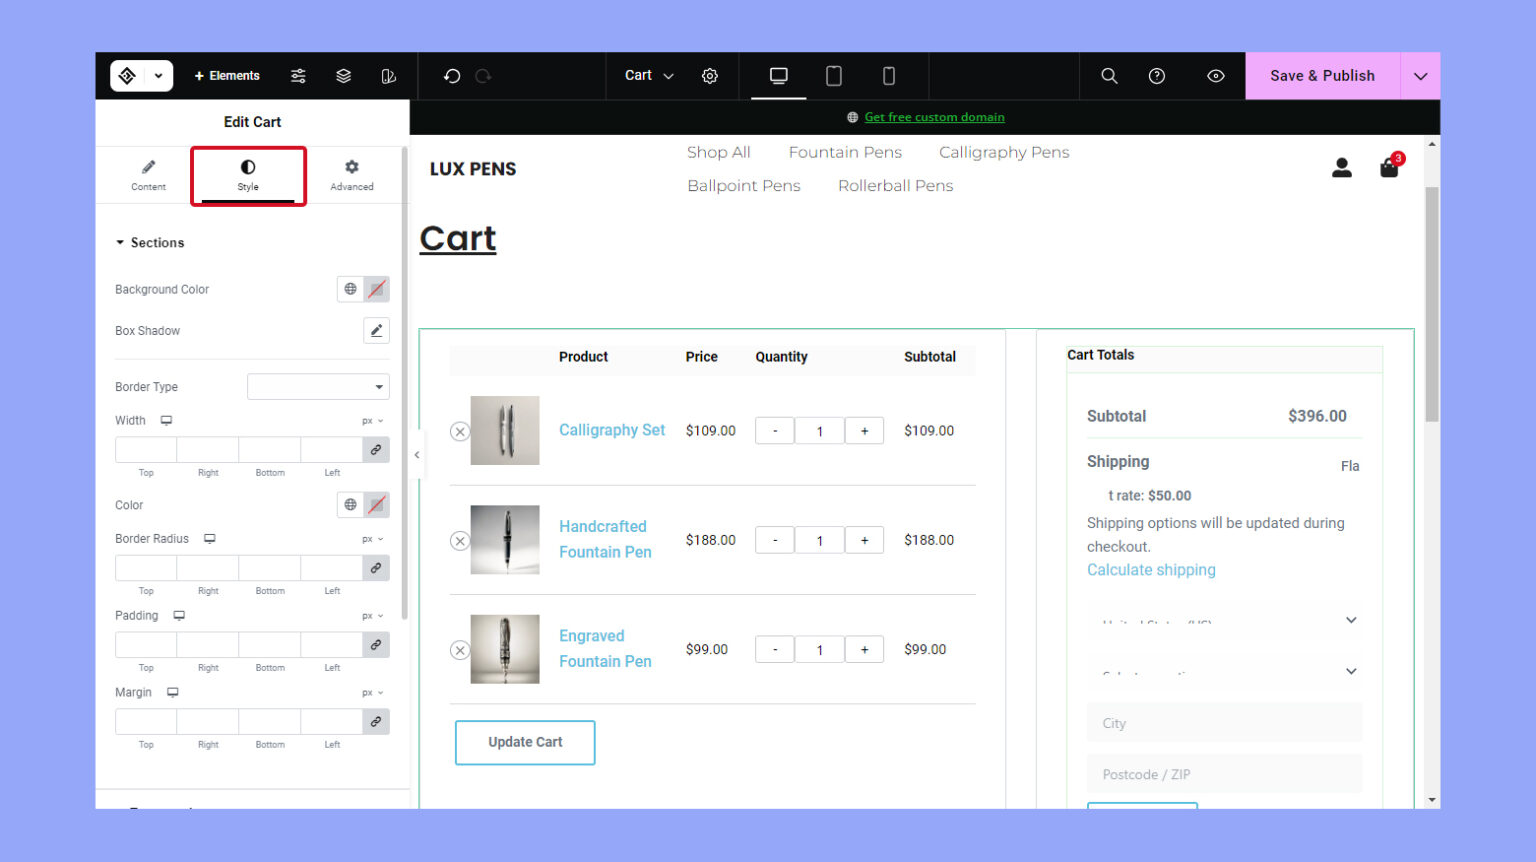Select the Content tab
Image resolution: width=1536 pixels, height=862 pixels.
148,175
